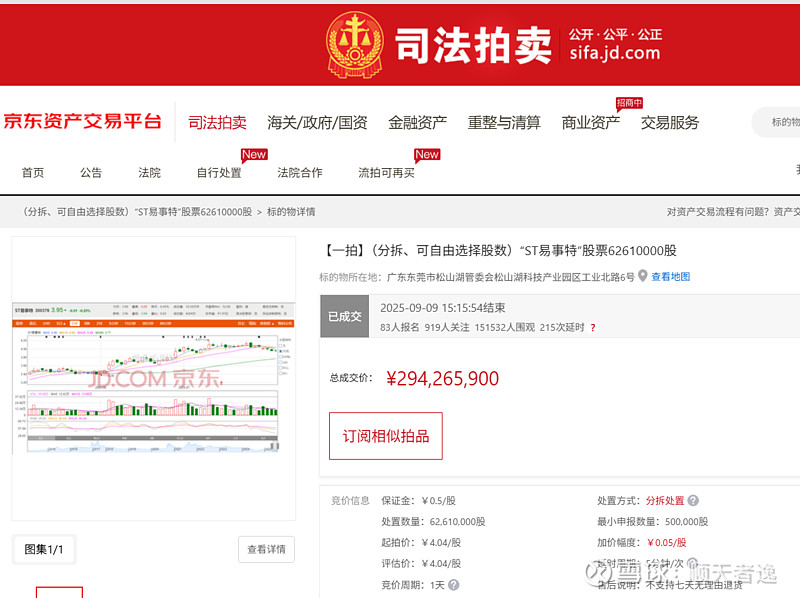Click the breadcrumb link for ST易事特 stock listing

137,212
